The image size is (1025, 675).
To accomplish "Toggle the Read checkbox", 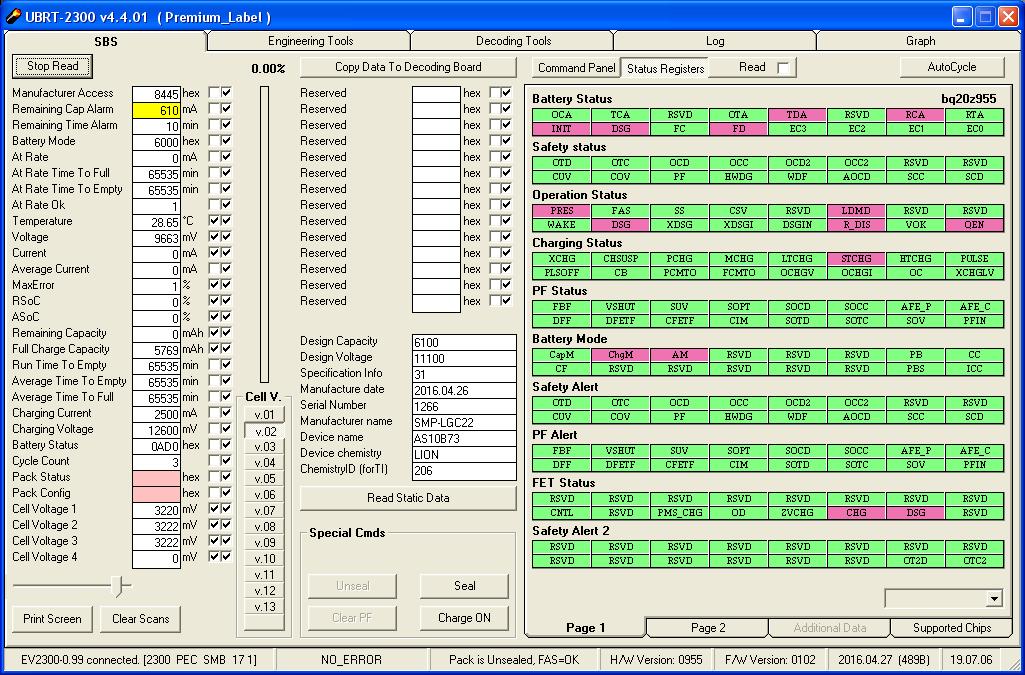I will coord(783,67).
